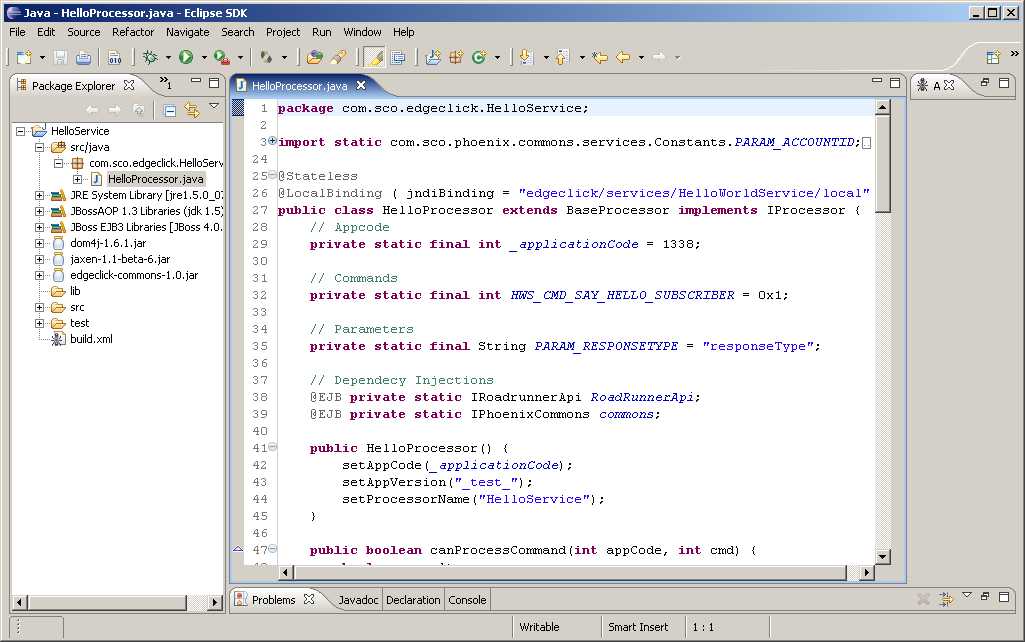
Task: Click the Search flashlight toolbar icon
Action: tap(339, 58)
